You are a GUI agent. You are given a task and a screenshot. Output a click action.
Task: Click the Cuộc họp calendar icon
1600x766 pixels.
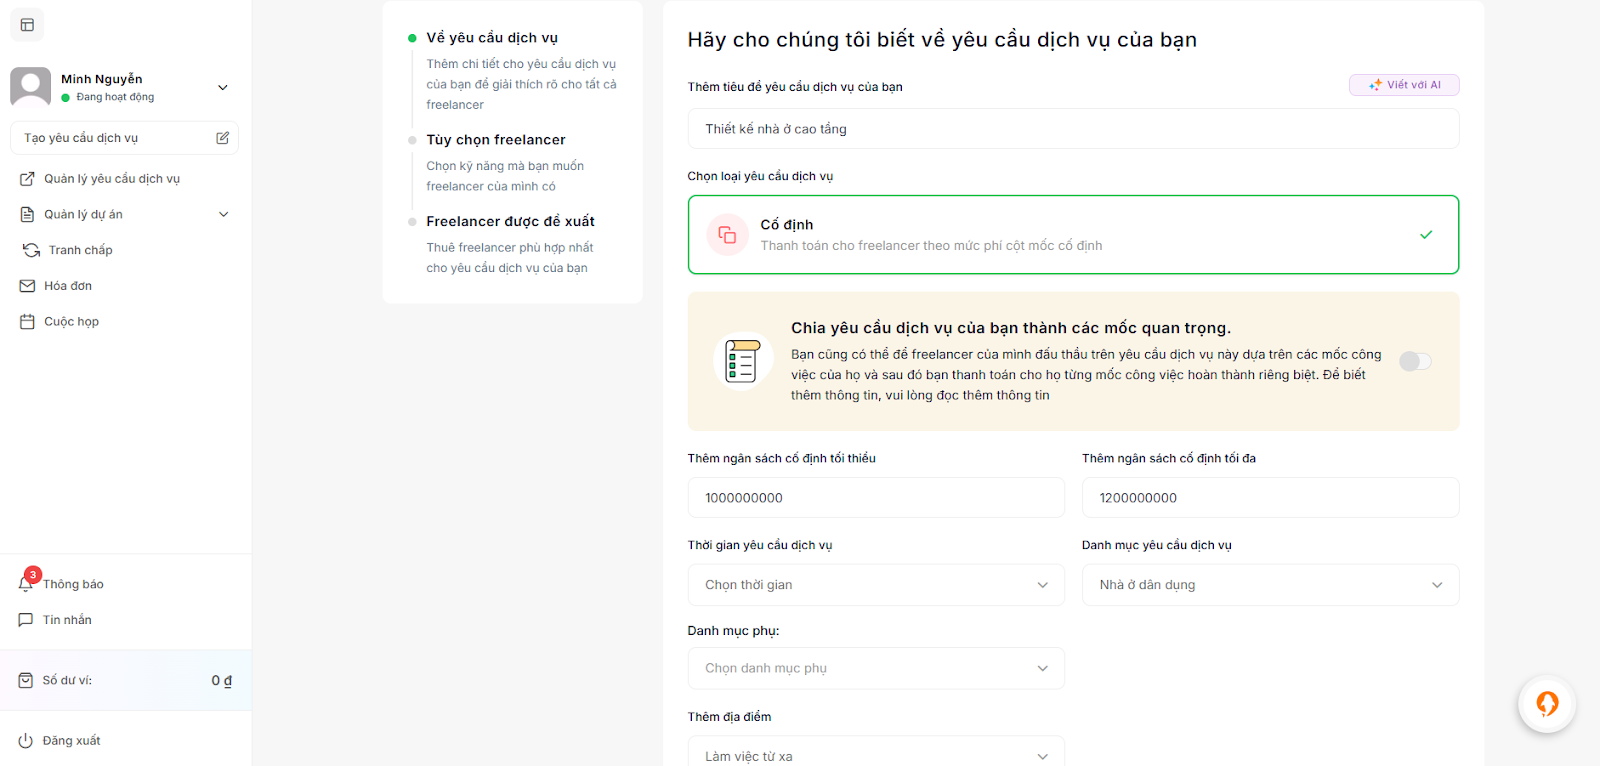(27, 322)
